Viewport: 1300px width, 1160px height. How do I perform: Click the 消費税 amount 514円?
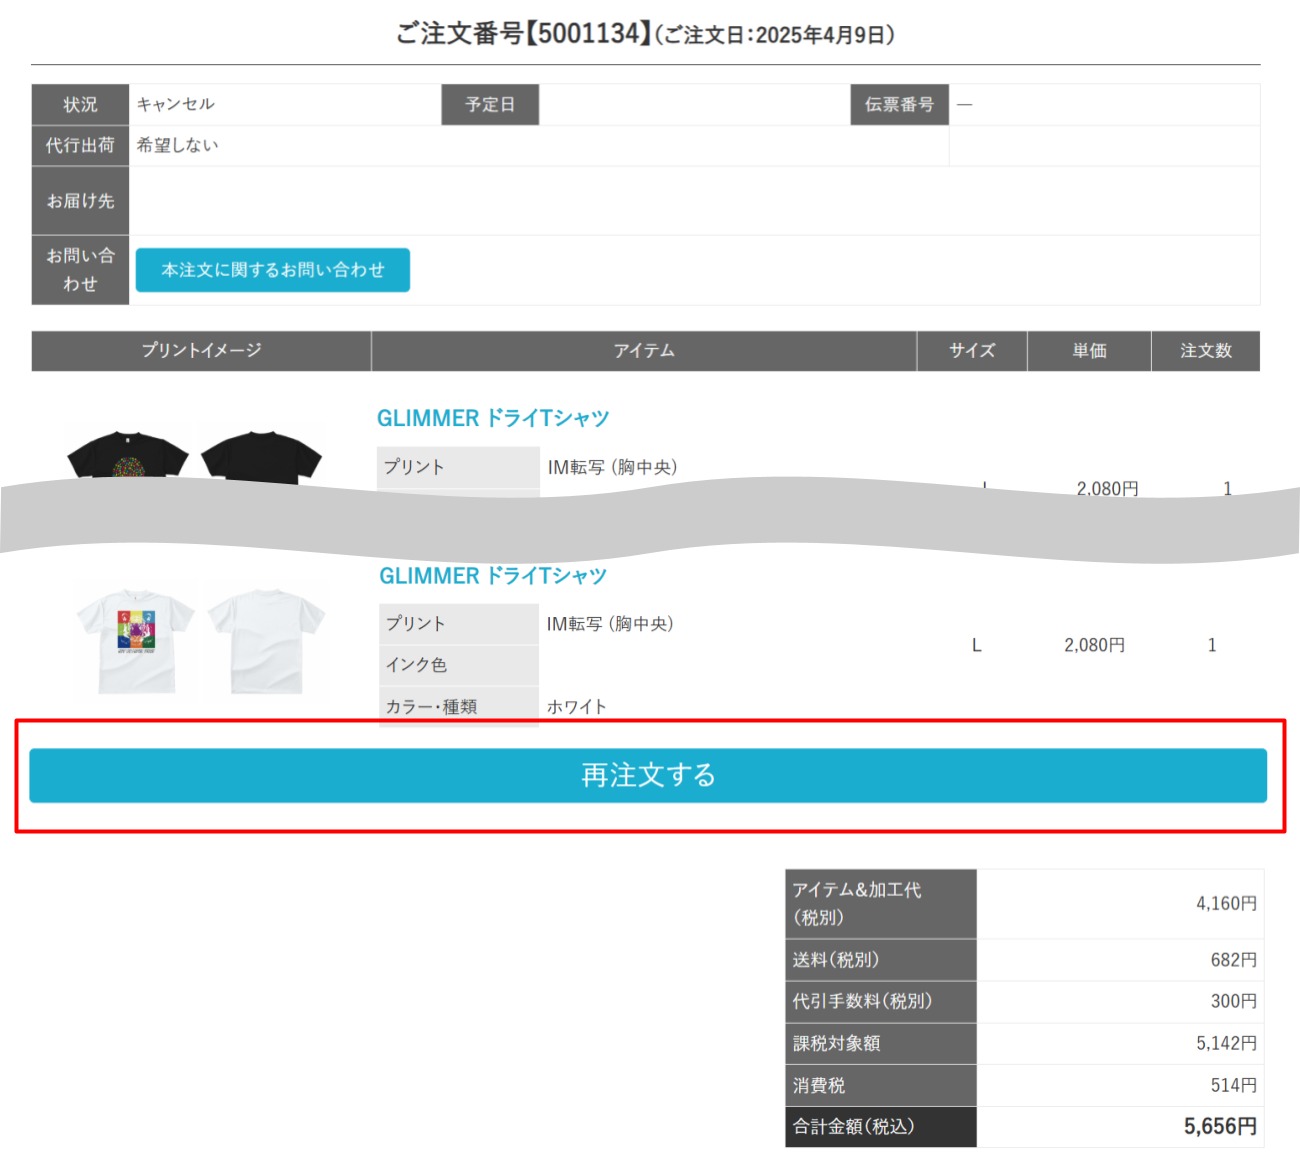pyautogui.click(x=1234, y=1085)
